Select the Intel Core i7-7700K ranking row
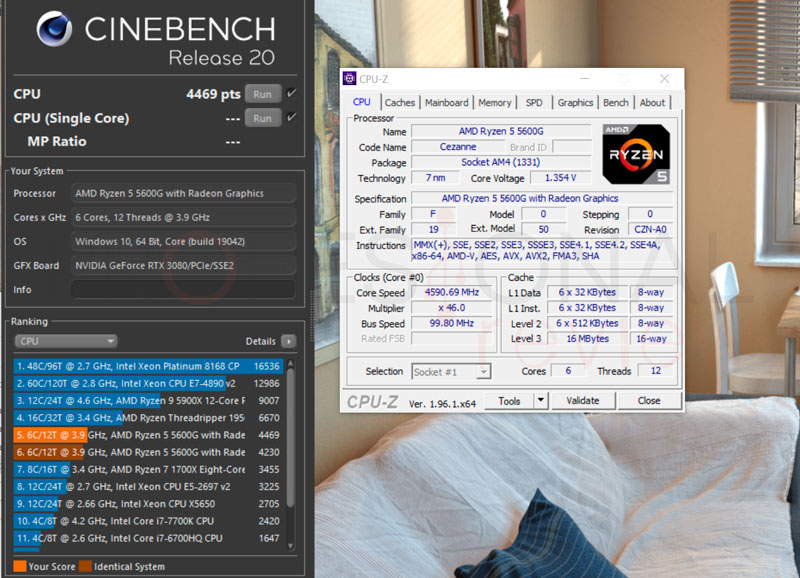Screen dimensions: 800x578 coord(148,521)
